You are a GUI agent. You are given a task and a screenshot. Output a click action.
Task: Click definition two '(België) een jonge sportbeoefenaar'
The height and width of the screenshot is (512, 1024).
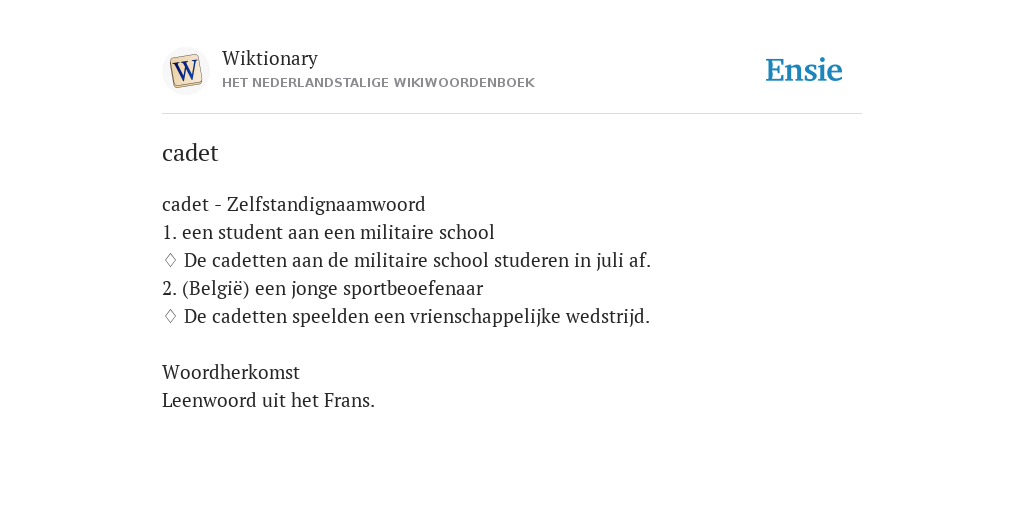(x=323, y=289)
